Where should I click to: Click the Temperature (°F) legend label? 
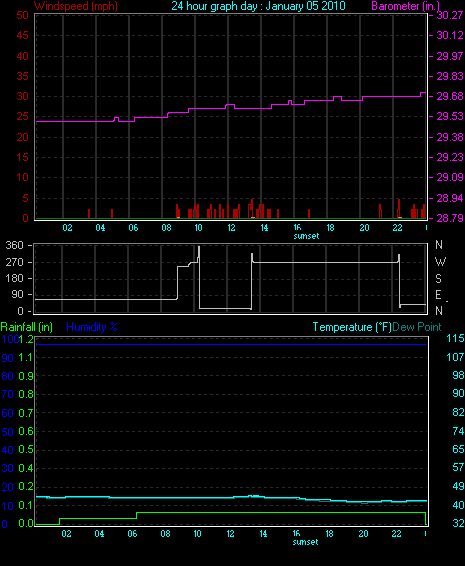352,327
